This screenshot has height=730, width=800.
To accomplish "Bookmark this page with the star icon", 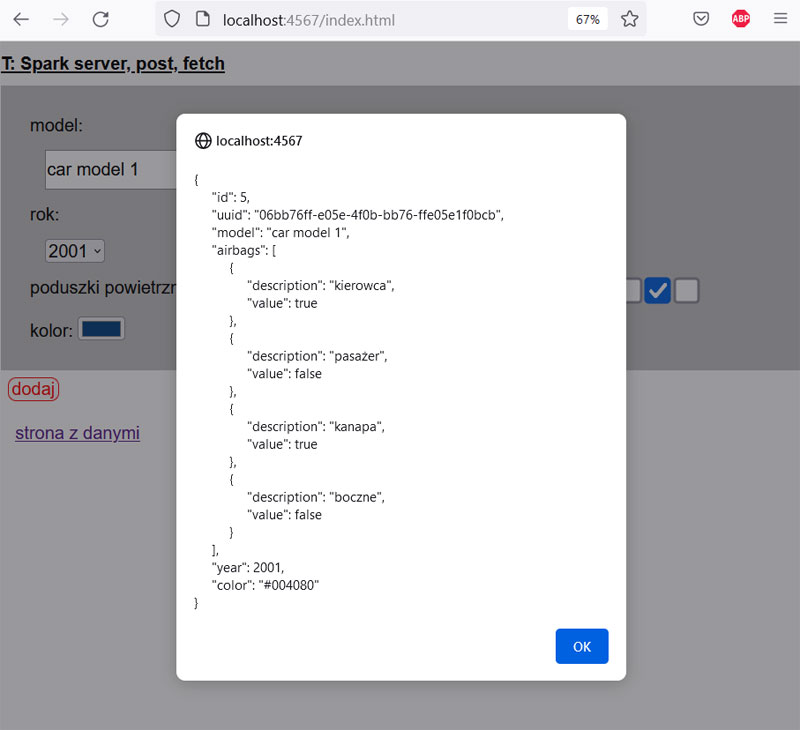I will point(629,19).
